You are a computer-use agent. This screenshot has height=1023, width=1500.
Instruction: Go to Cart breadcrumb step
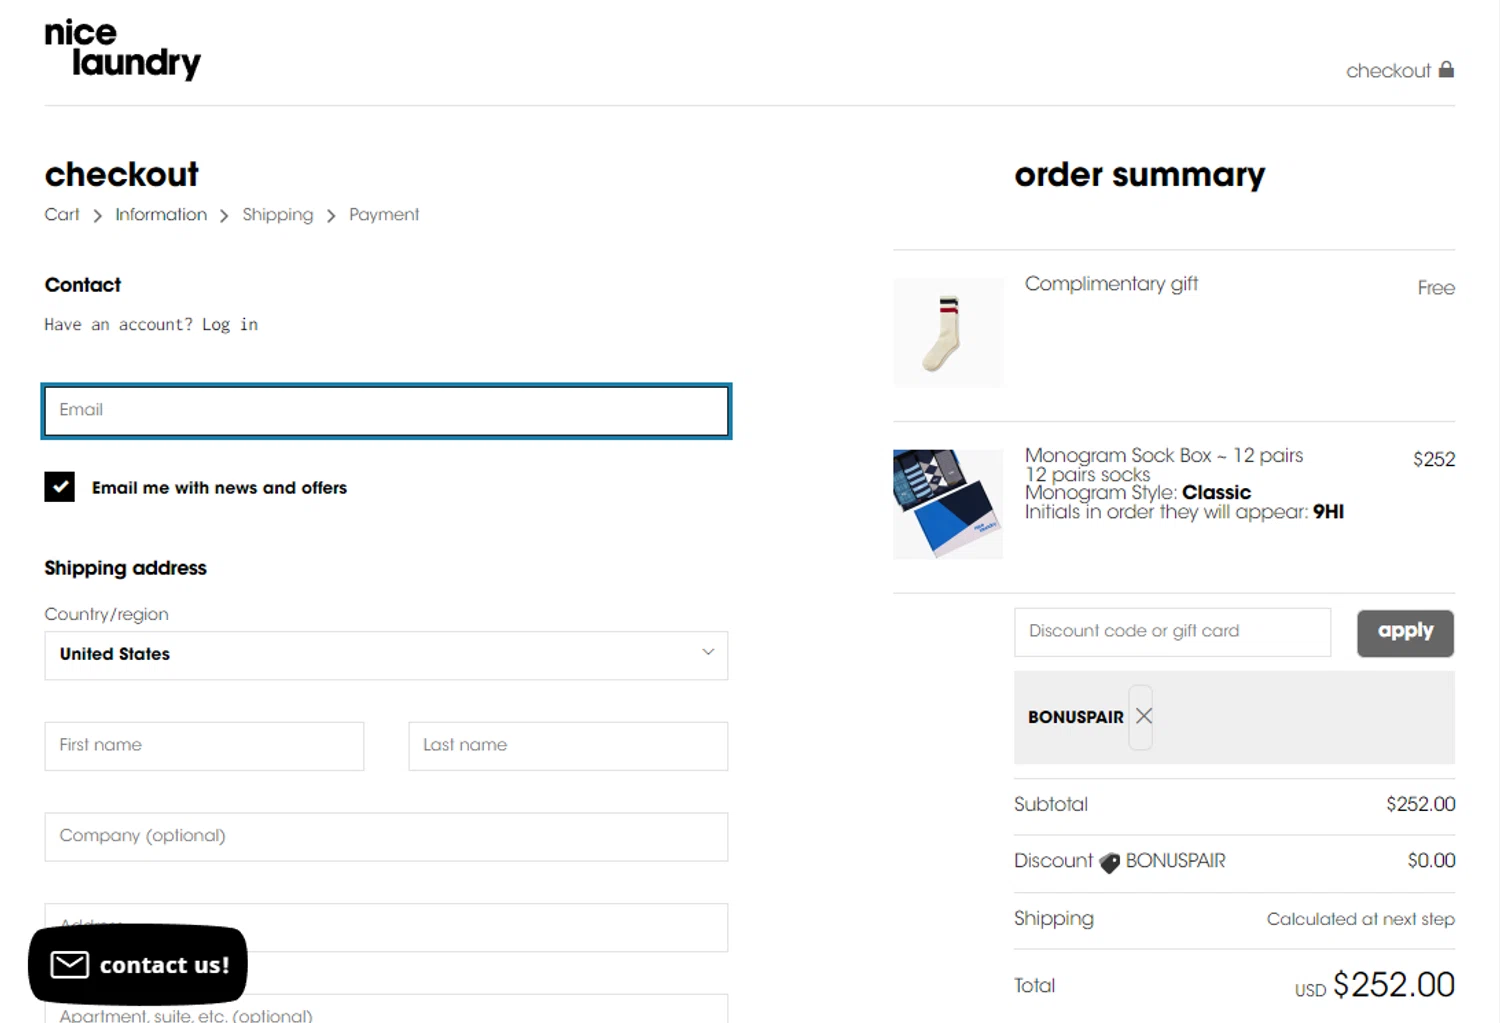[x=62, y=215]
